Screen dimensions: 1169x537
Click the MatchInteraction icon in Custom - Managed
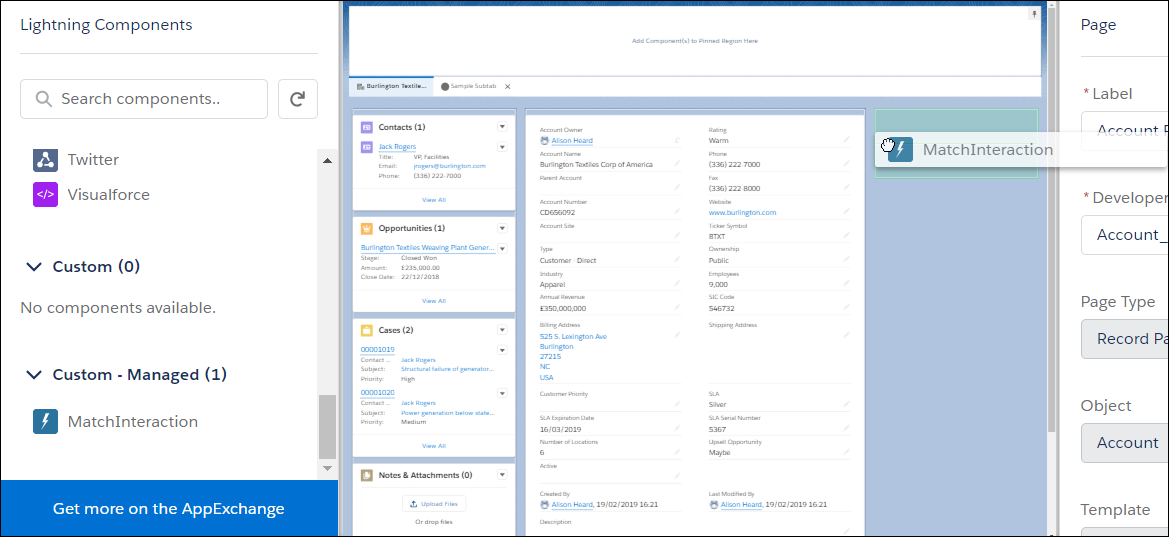(x=45, y=421)
